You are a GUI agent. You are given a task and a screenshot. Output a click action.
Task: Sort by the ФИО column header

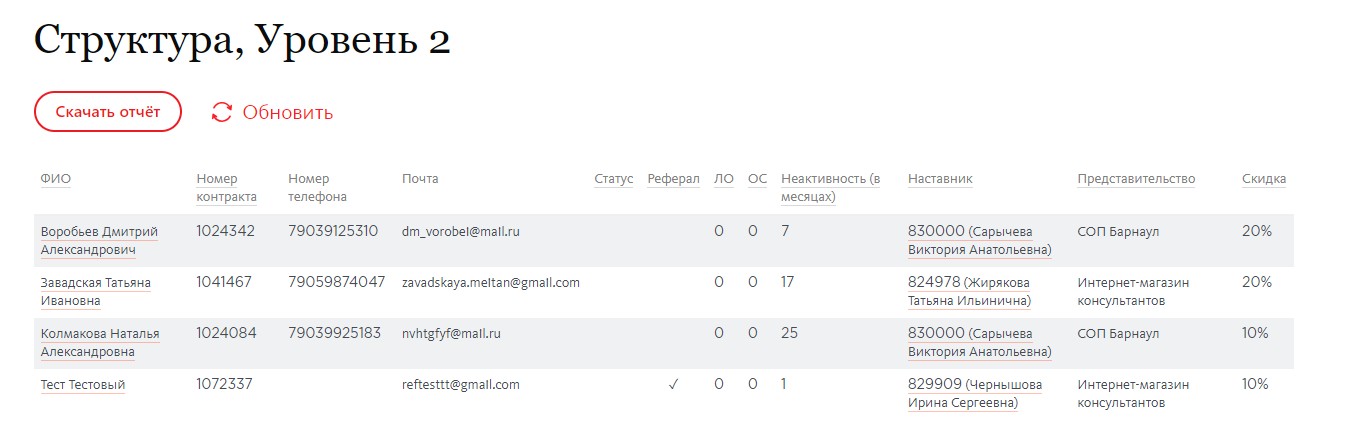pyautogui.click(x=56, y=179)
